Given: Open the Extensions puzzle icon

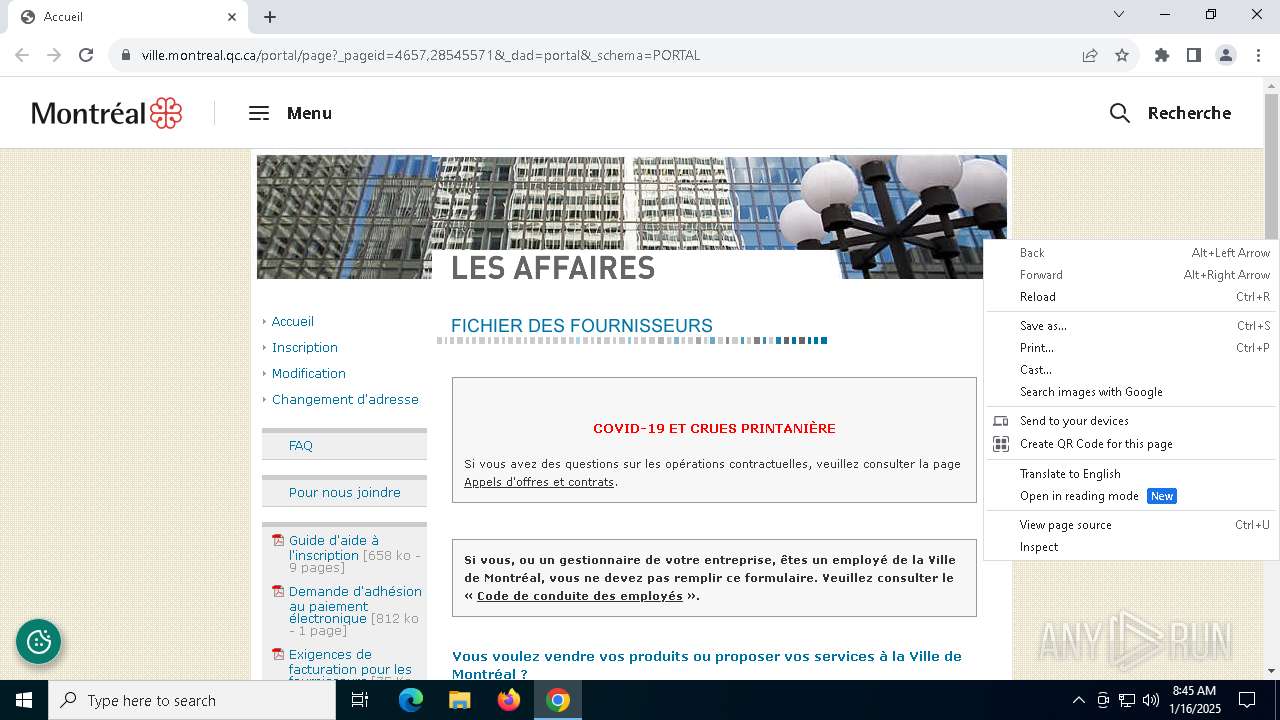Looking at the screenshot, I should tap(1162, 55).
